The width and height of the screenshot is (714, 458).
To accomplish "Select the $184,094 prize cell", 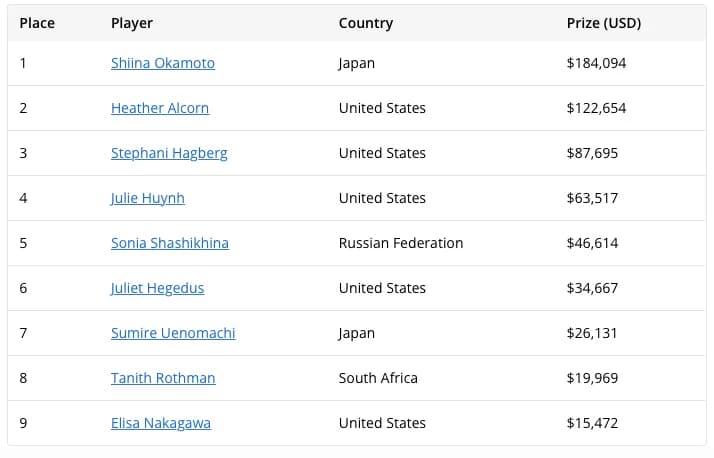I will (x=597, y=63).
